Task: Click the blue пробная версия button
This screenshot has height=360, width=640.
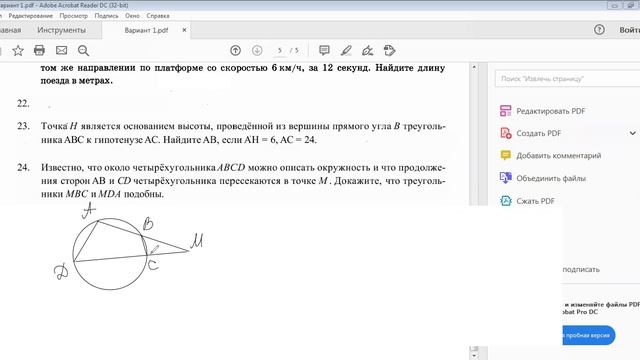Action: [x=589, y=335]
